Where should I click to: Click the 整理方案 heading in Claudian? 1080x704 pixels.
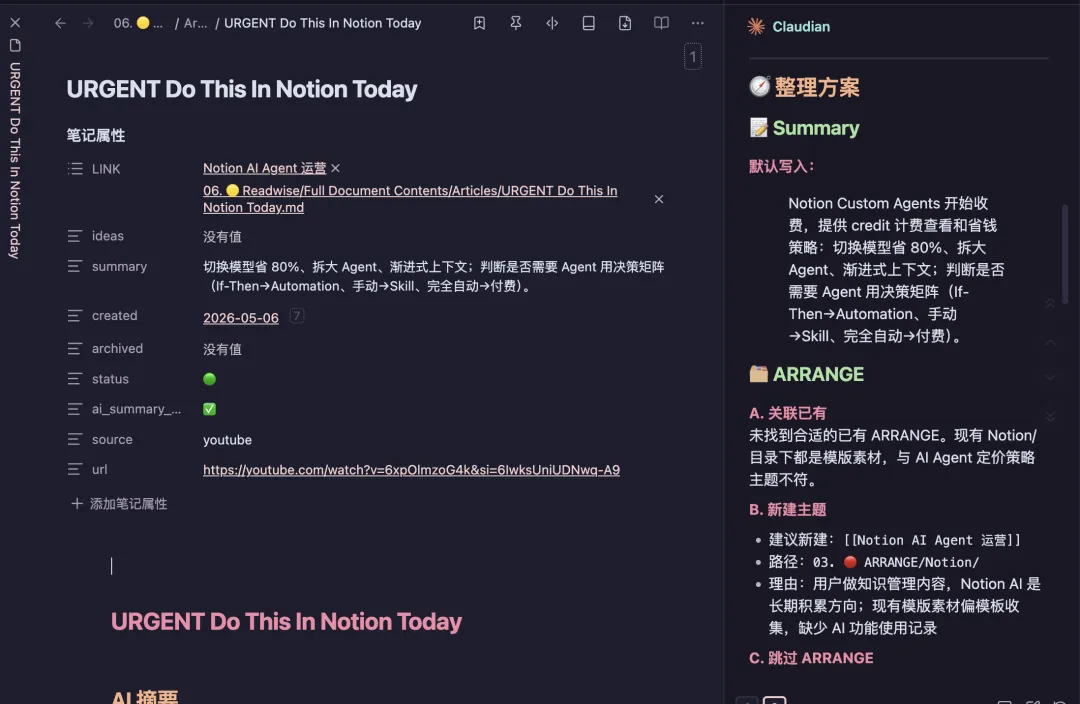tap(817, 87)
